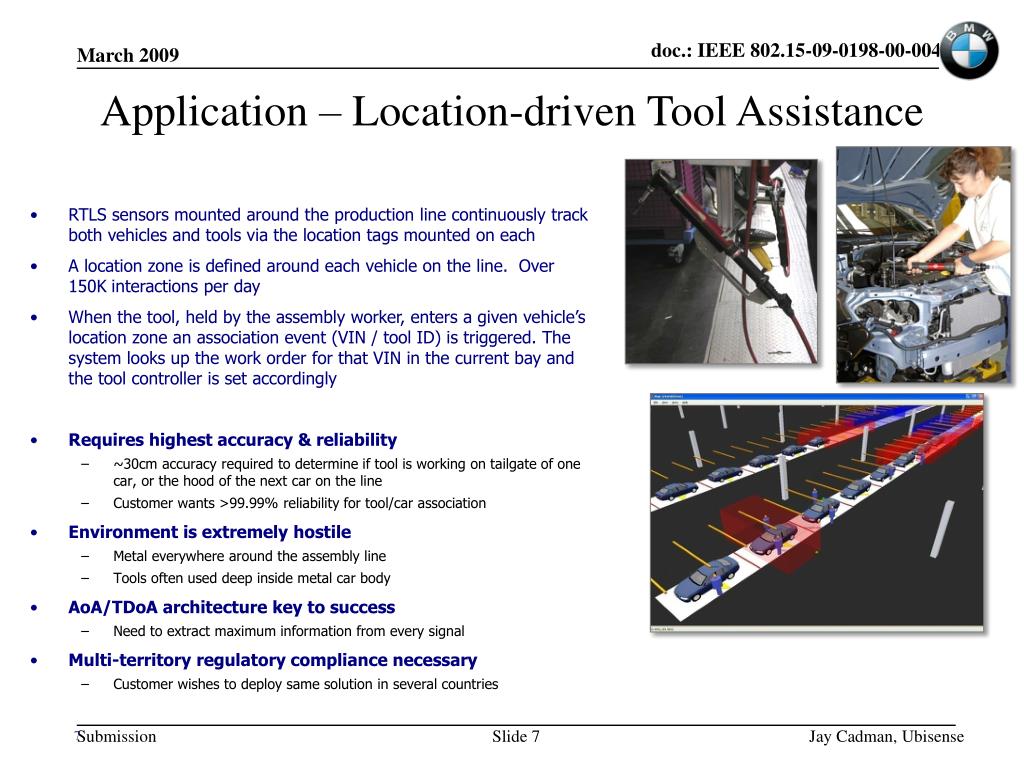Click the 'Submission' footer text
The width and height of the screenshot is (1024, 768).
tap(116, 737)
